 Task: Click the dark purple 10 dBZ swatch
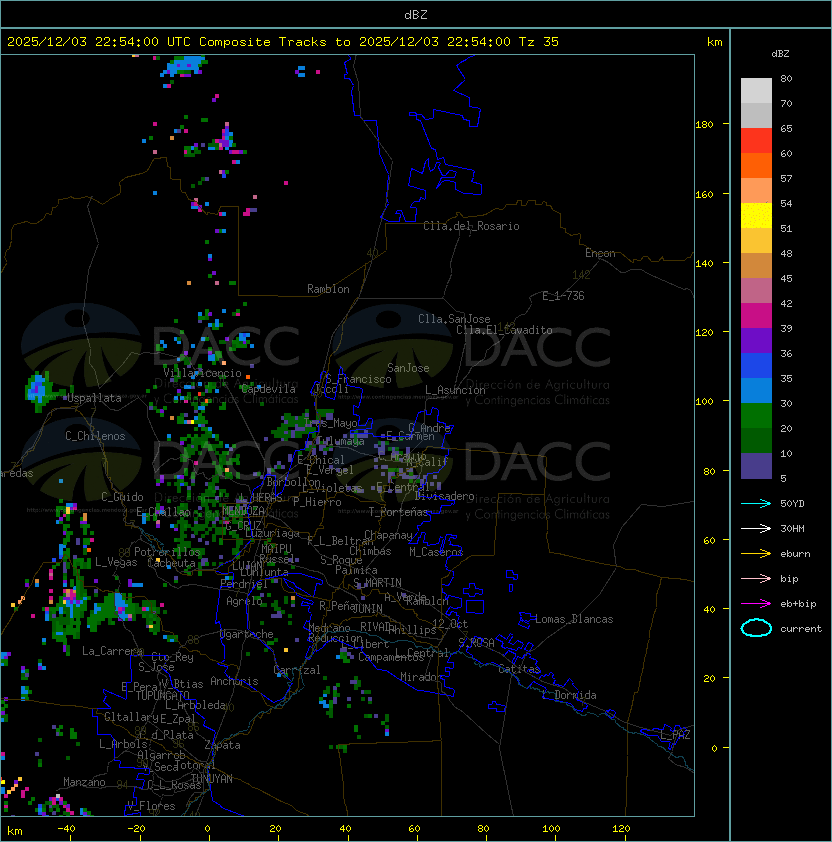click(x=756, y=466)
